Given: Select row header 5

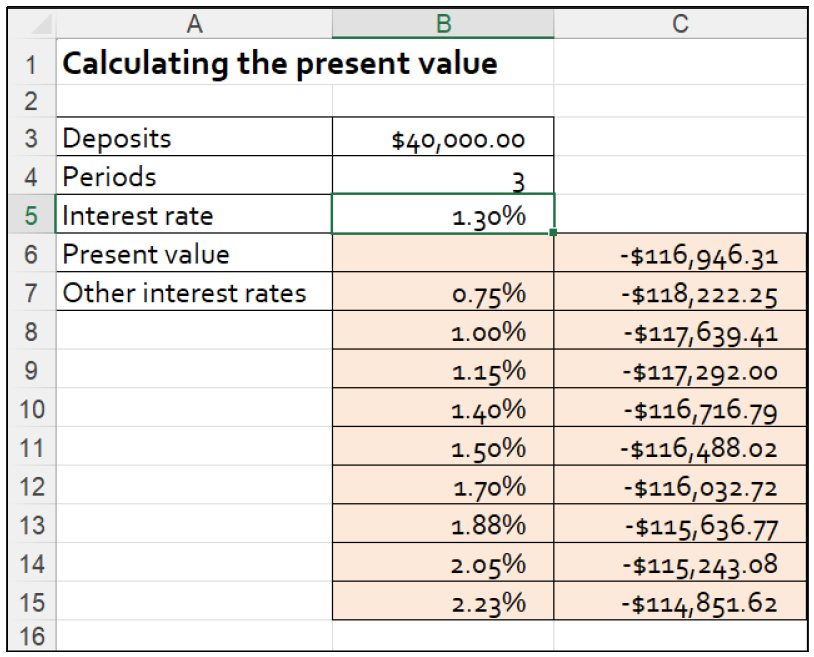Looking at the screenshot, I should click(30, 215).
